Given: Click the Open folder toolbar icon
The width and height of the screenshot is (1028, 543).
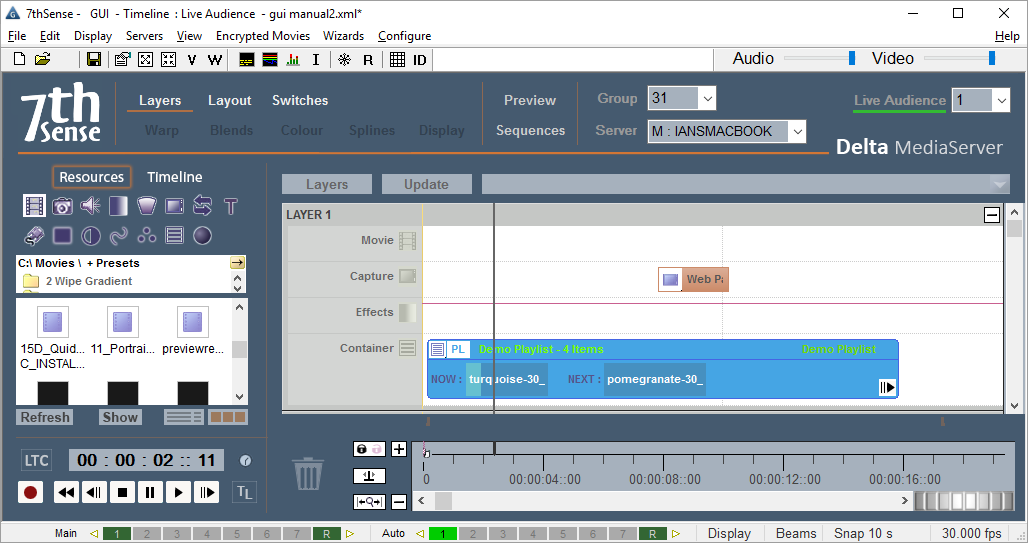Looking at the screenshot, I should click(43, 59).
